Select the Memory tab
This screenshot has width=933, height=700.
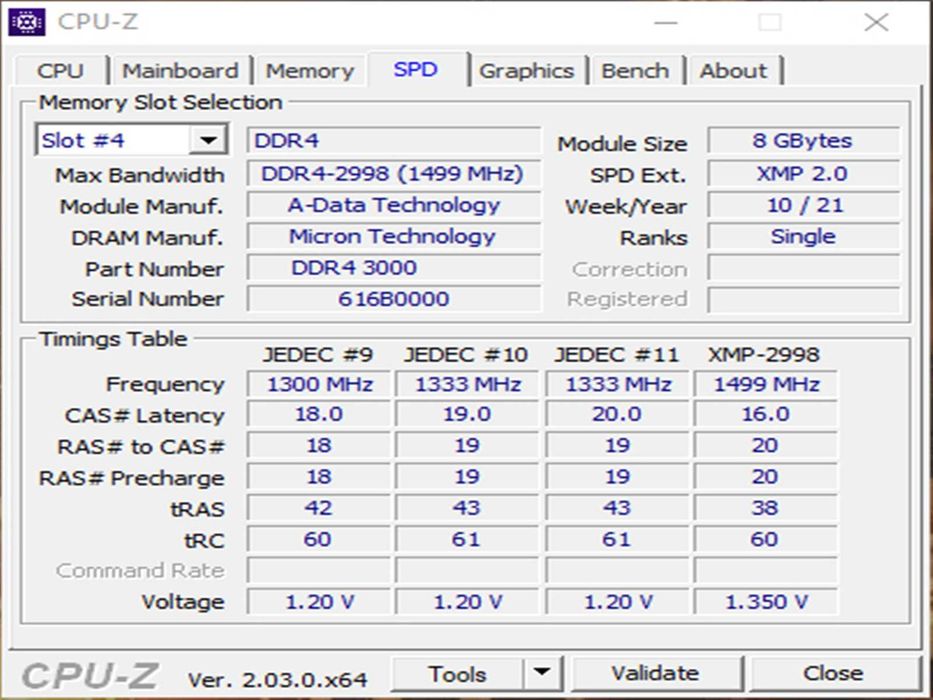(x=310, y=71)
